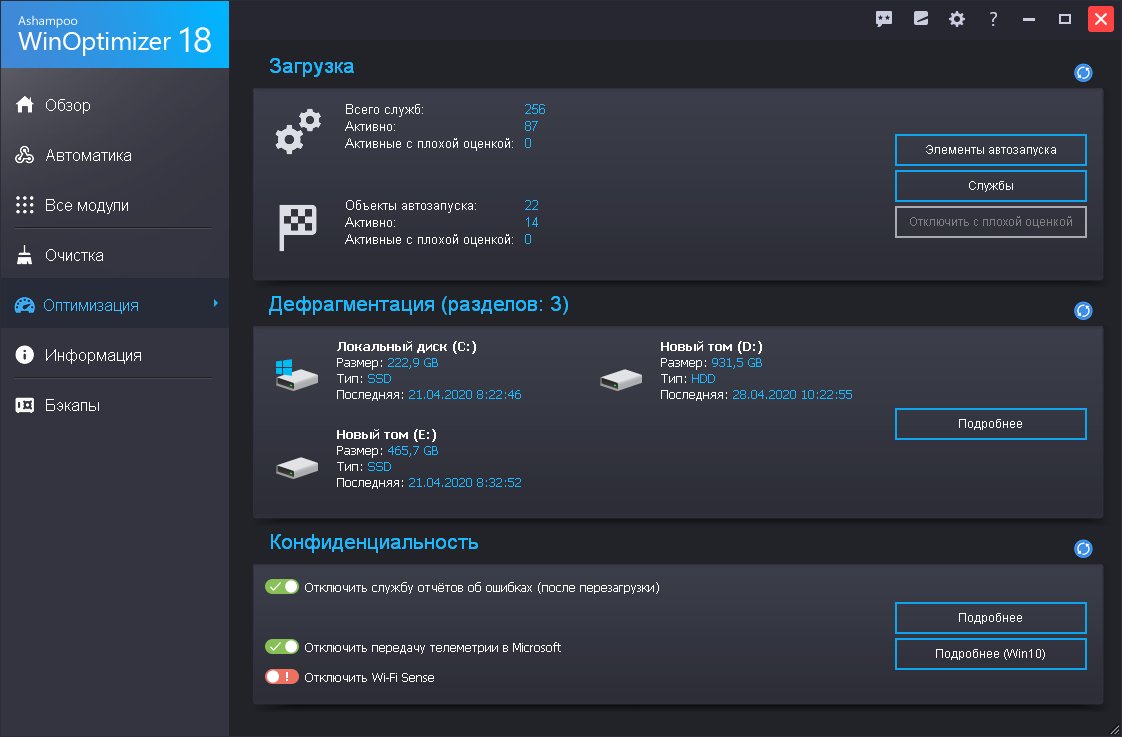The width and height of the screenshot is (1122, 737).
Task: Click the Конфиденциальность heading
Action: [x=374, y=542]
